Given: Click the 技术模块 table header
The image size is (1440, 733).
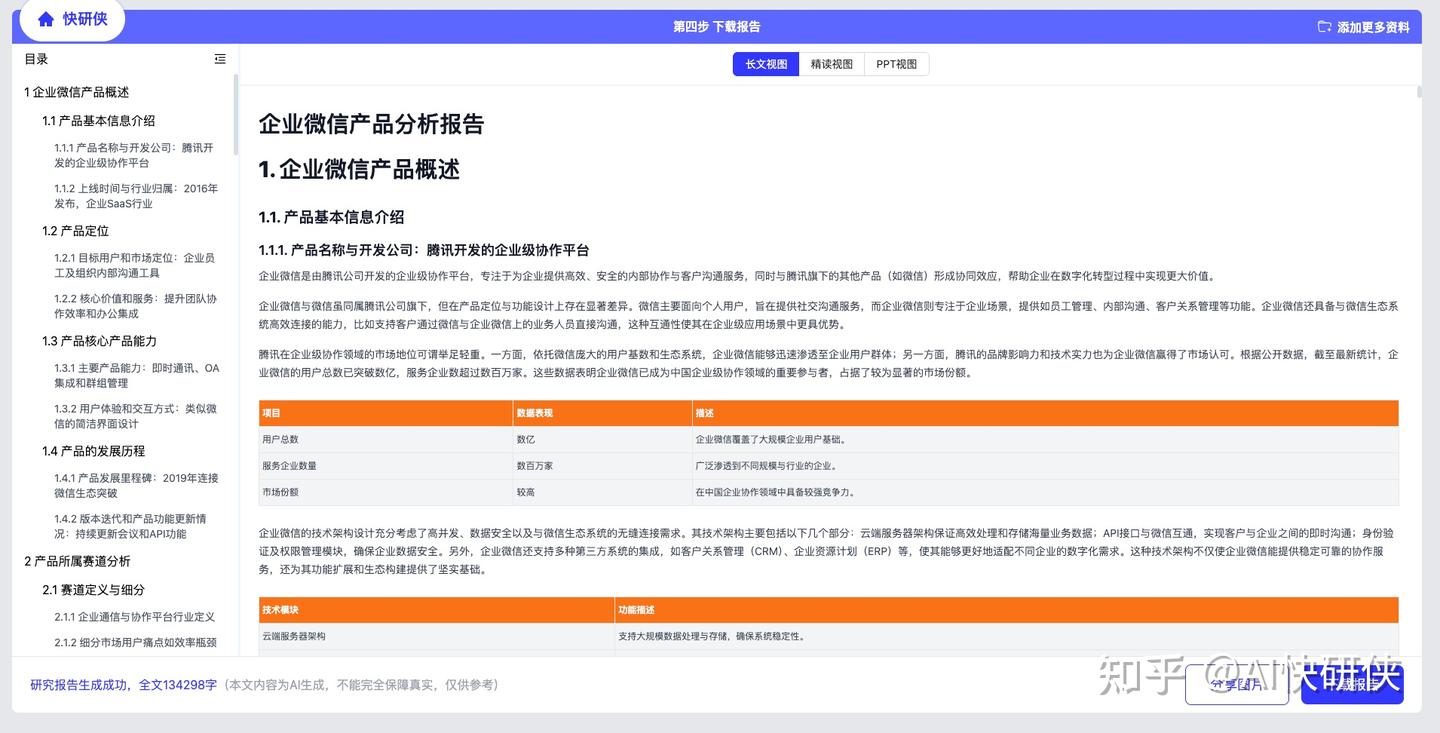Looking at the screenshot, I should point(437,610).
